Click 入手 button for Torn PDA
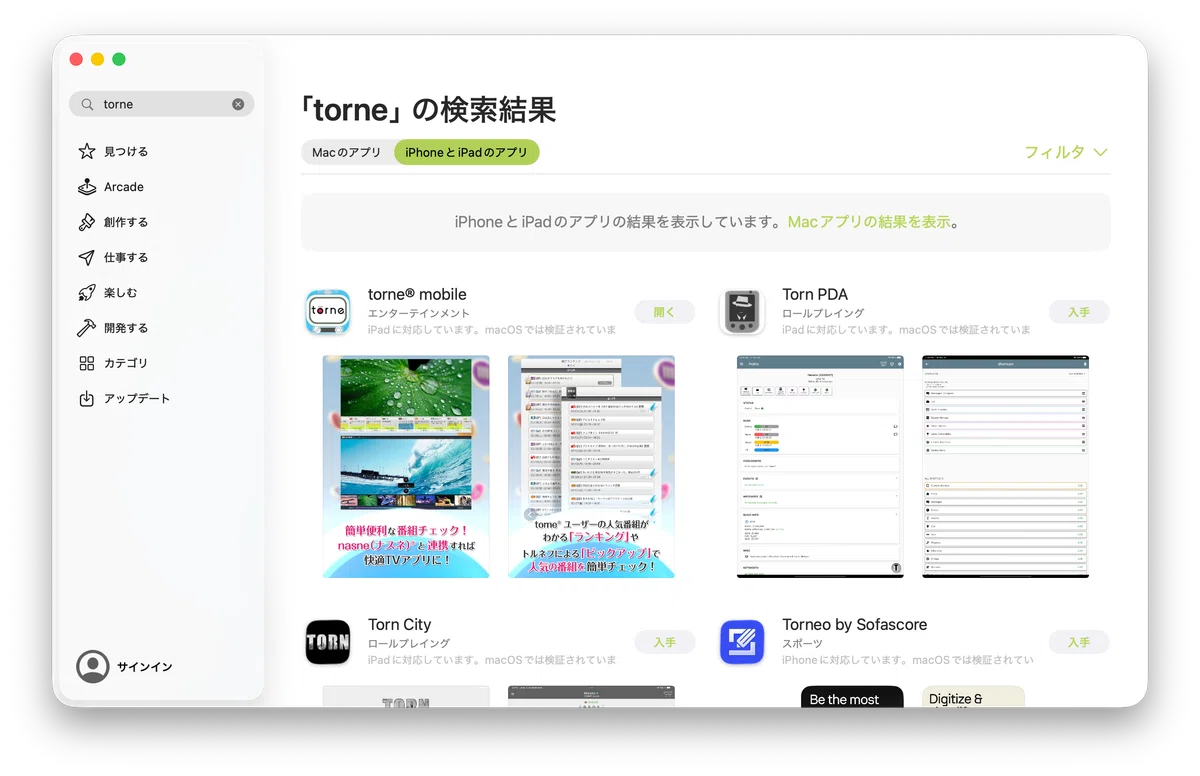Viewport: 1200px width, 776px height. pos(1079,312)
